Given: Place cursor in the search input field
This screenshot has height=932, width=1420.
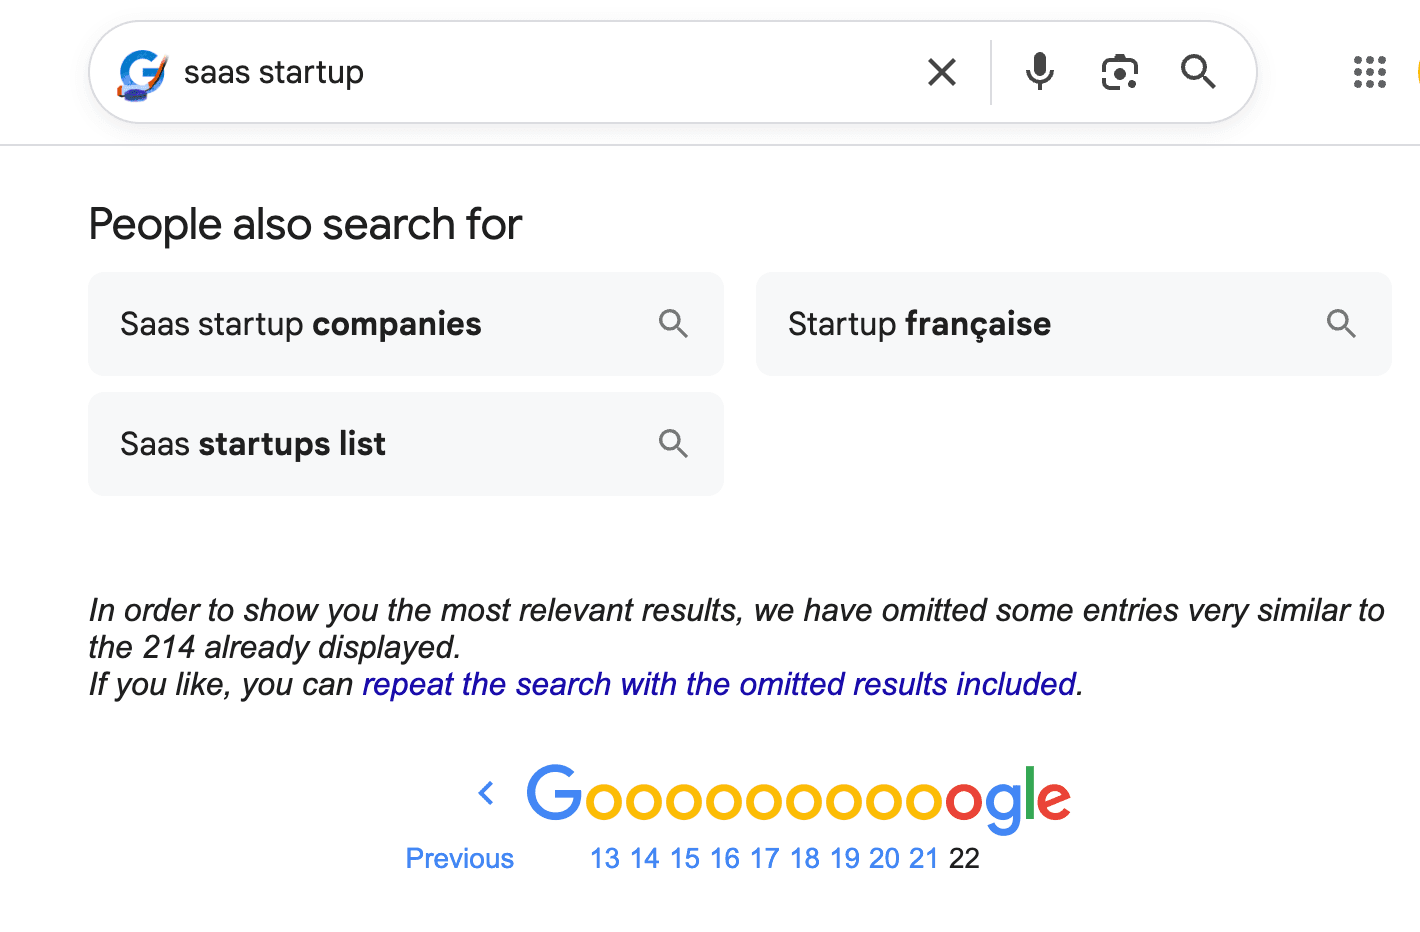Looking at the screenshot, I should (x=500, y=71).
